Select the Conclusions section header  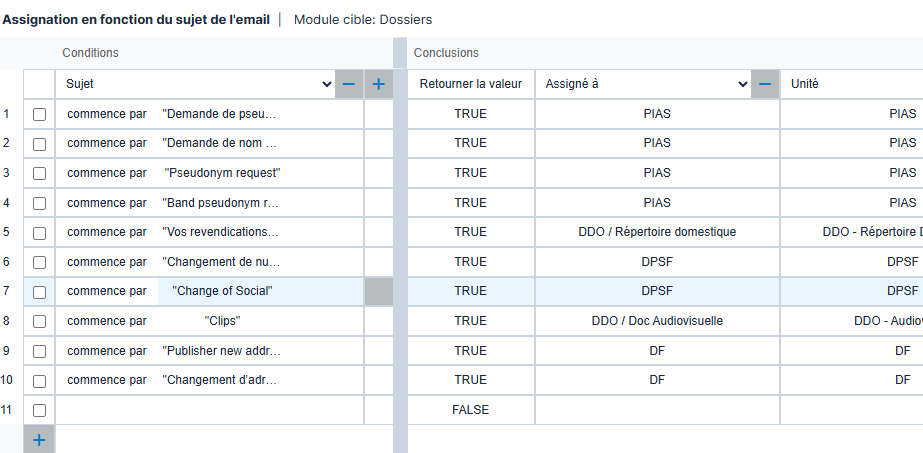446,53
